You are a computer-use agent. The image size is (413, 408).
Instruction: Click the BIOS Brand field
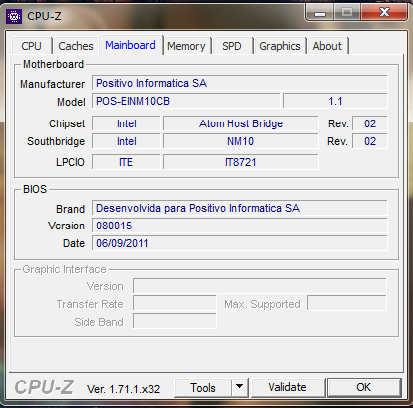point(240,208)
